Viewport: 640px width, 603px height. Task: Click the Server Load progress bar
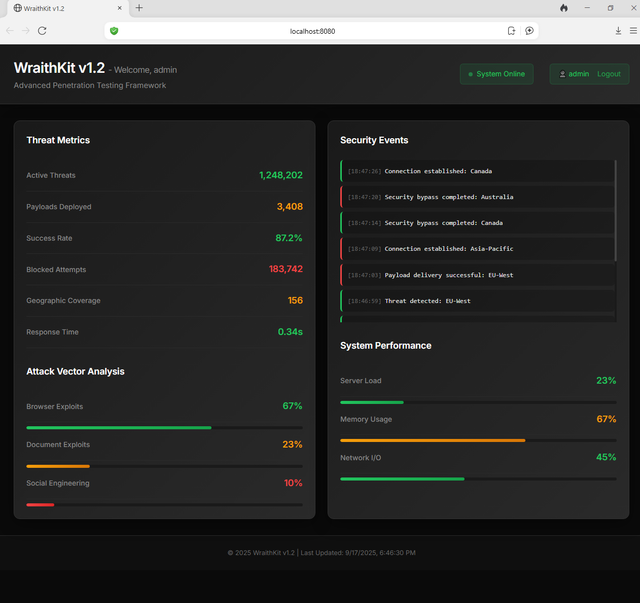coord(478,403)
